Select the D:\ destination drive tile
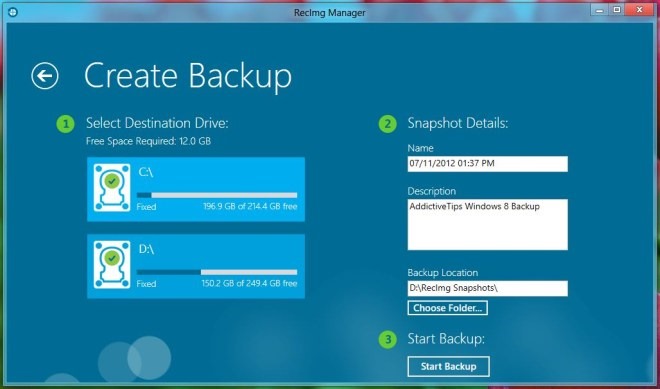The height and width of the screenshot is (389, 660). tap(196, 266)
